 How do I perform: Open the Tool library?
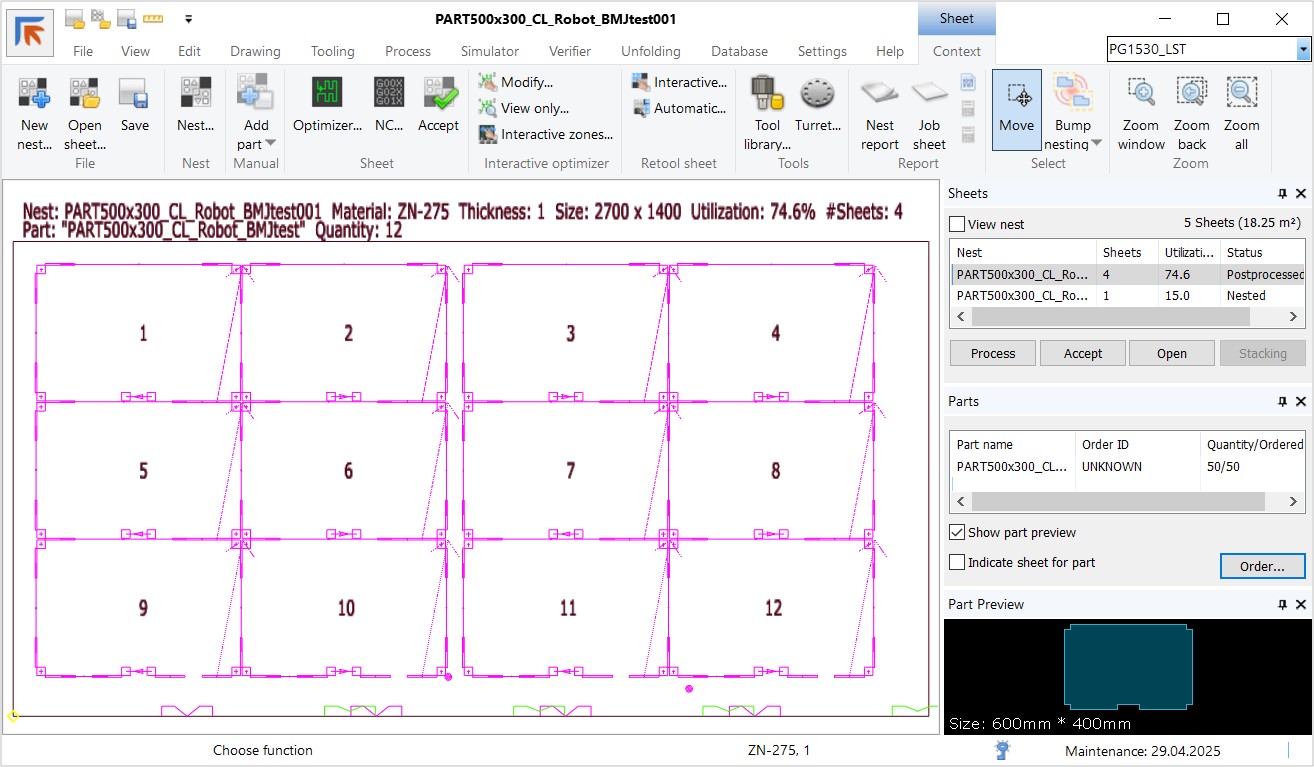[767, 95]
